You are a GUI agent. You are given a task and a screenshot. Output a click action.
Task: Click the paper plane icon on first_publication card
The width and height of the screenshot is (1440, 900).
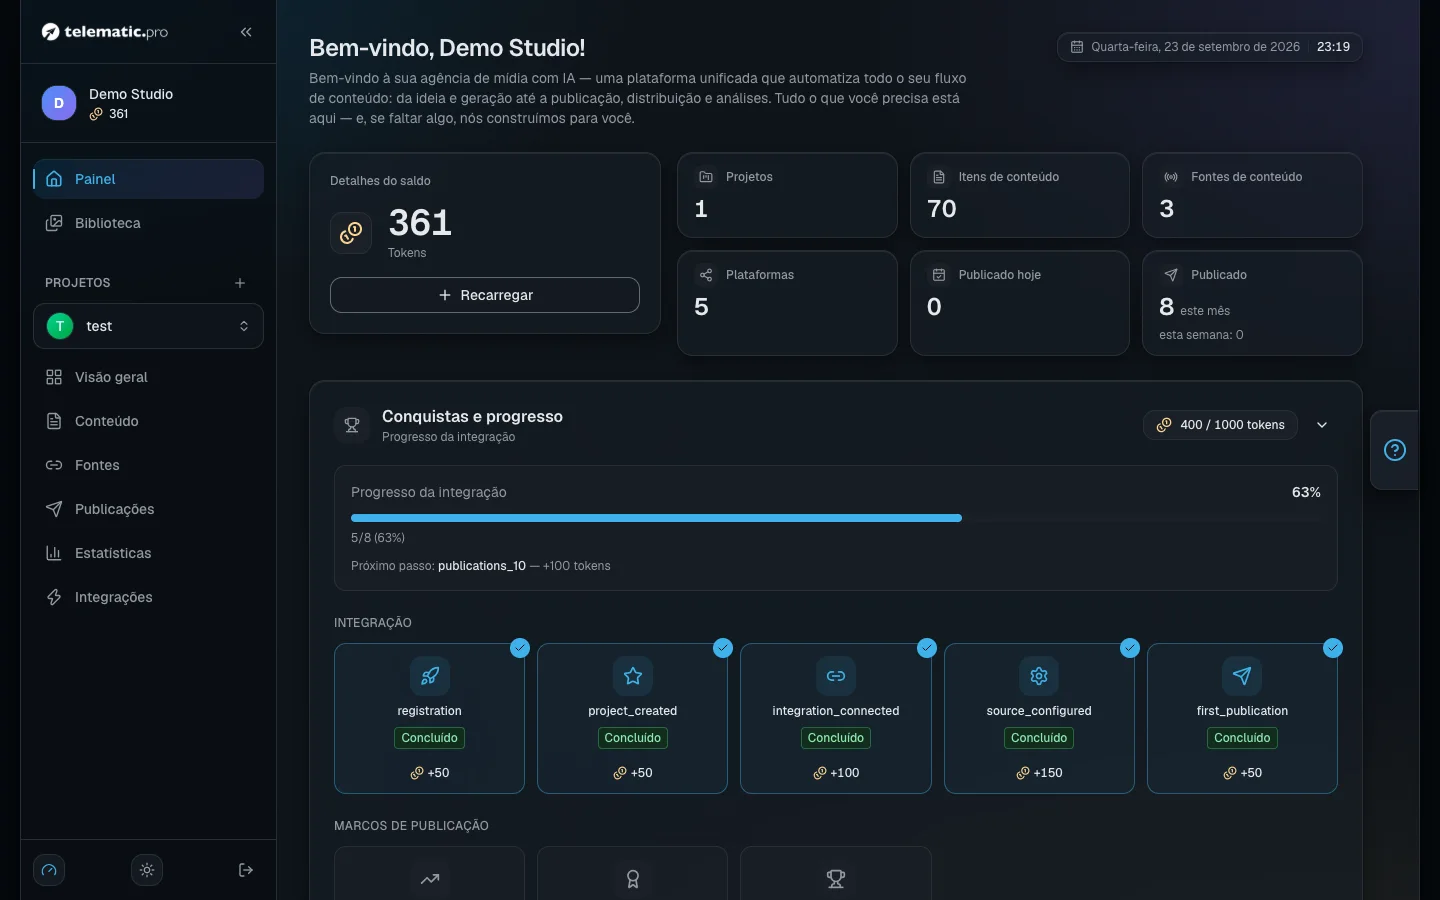tap(1242, 676)
